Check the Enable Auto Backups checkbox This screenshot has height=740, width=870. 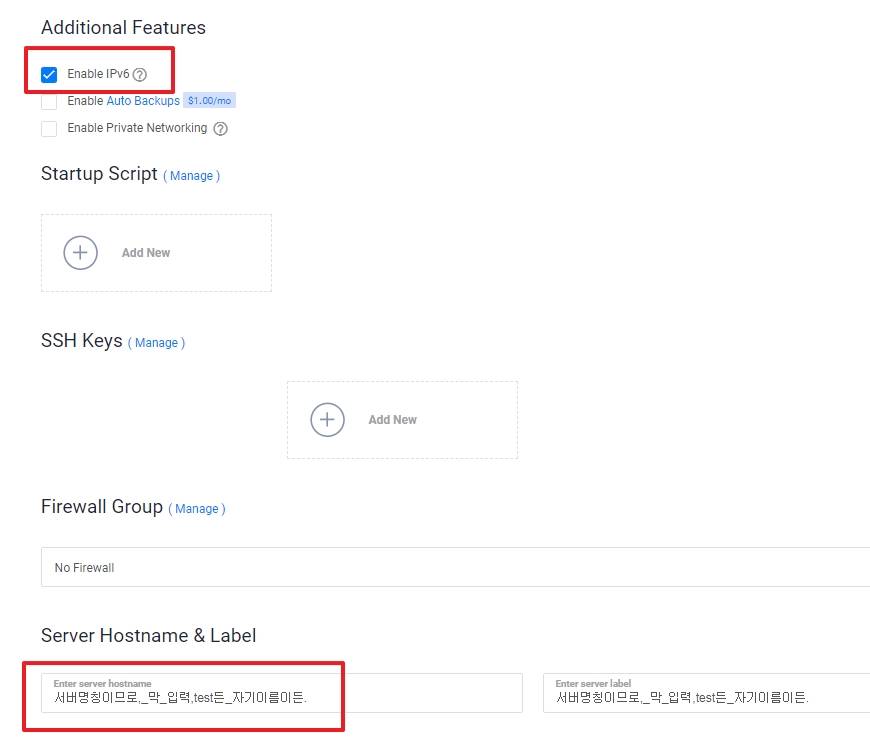tap(49, 102)
